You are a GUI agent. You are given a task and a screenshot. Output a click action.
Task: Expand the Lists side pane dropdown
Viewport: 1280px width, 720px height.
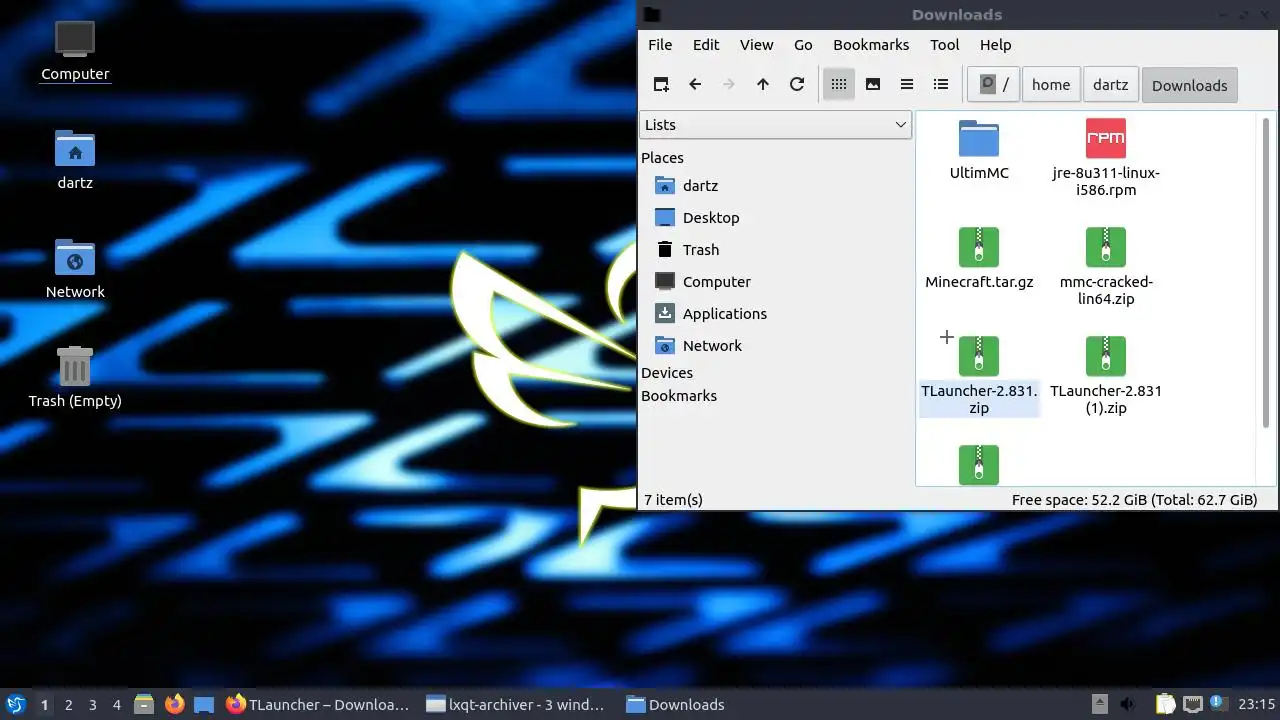(x=775, y=125)
